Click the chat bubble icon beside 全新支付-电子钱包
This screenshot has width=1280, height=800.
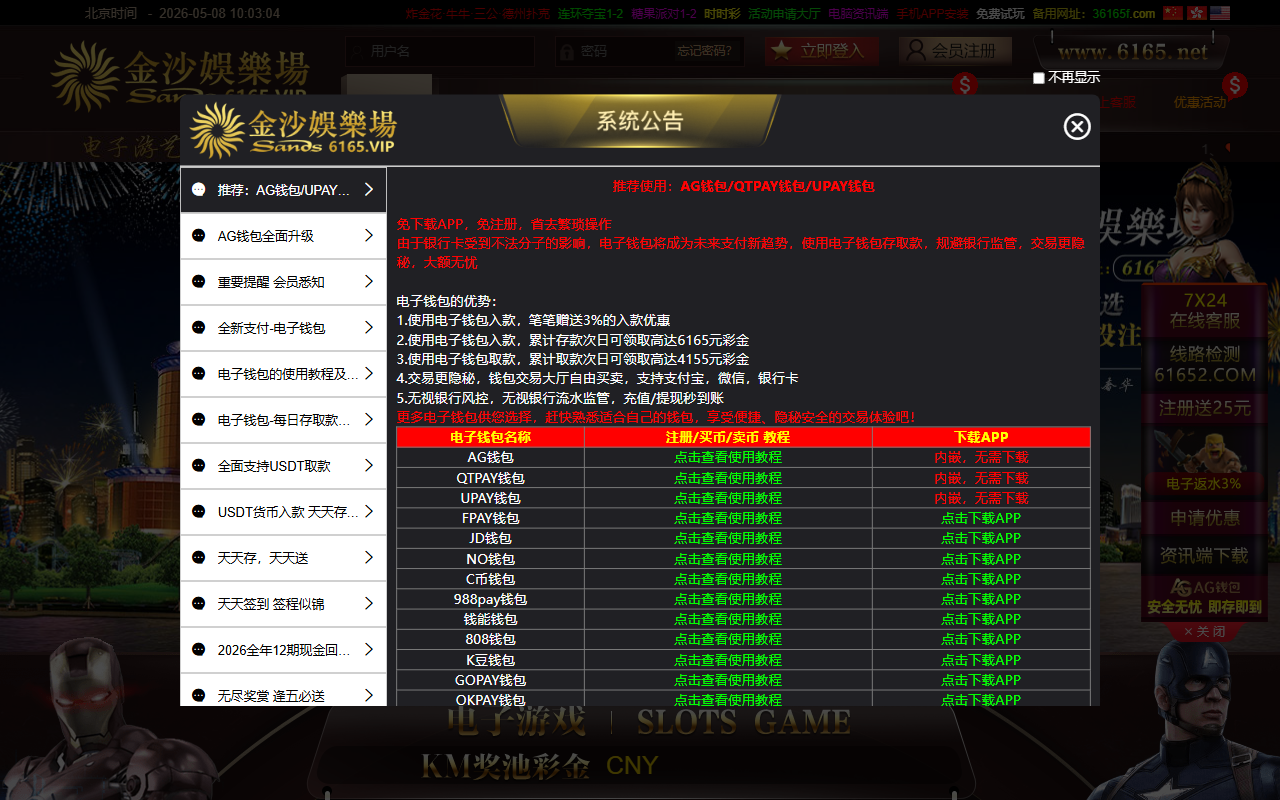(198, 328)
